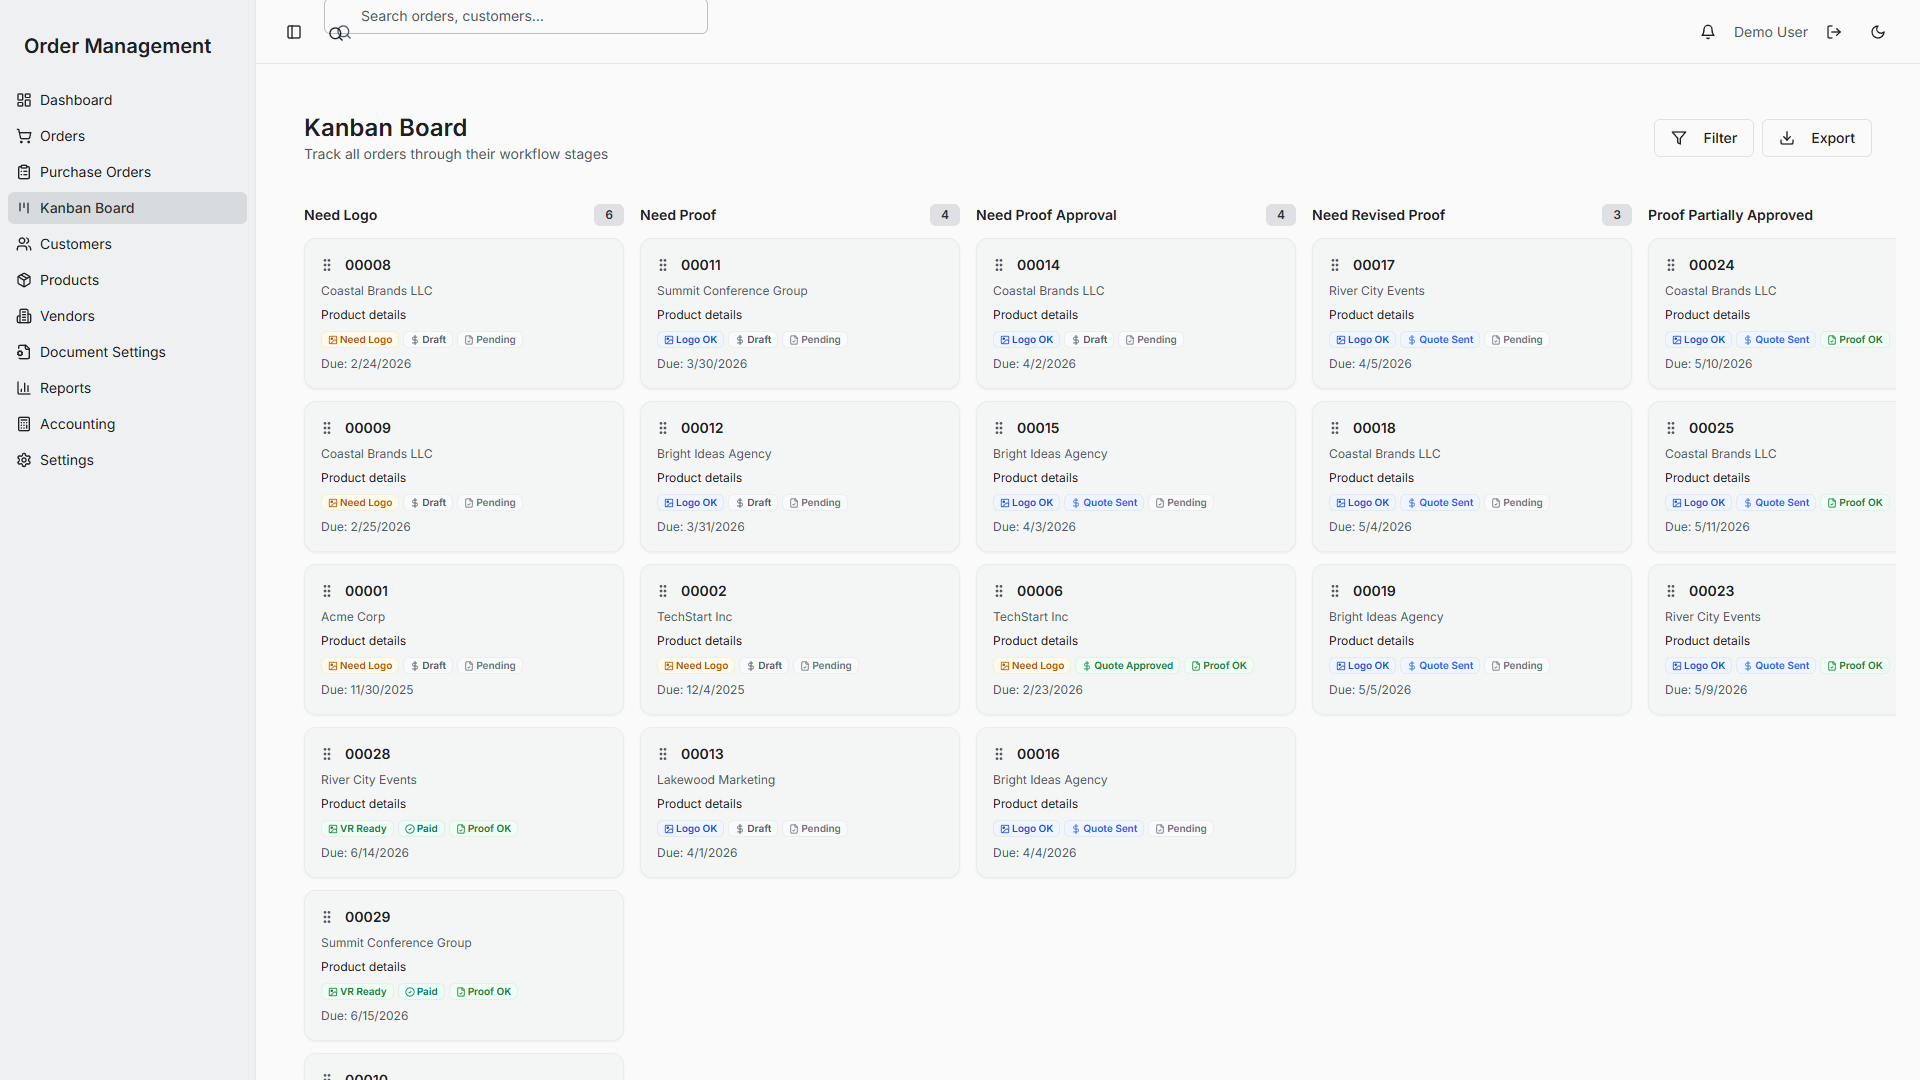
Task: Click VR Ready badge on order 00029
Action: coord(357,992)
